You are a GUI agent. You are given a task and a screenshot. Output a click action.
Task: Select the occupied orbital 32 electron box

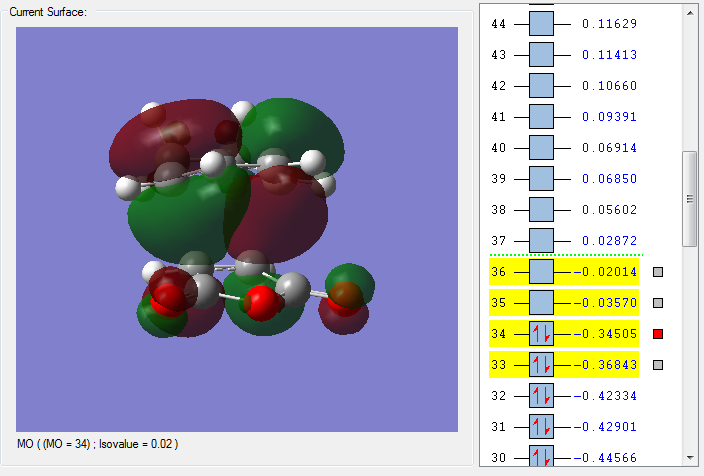541,396
